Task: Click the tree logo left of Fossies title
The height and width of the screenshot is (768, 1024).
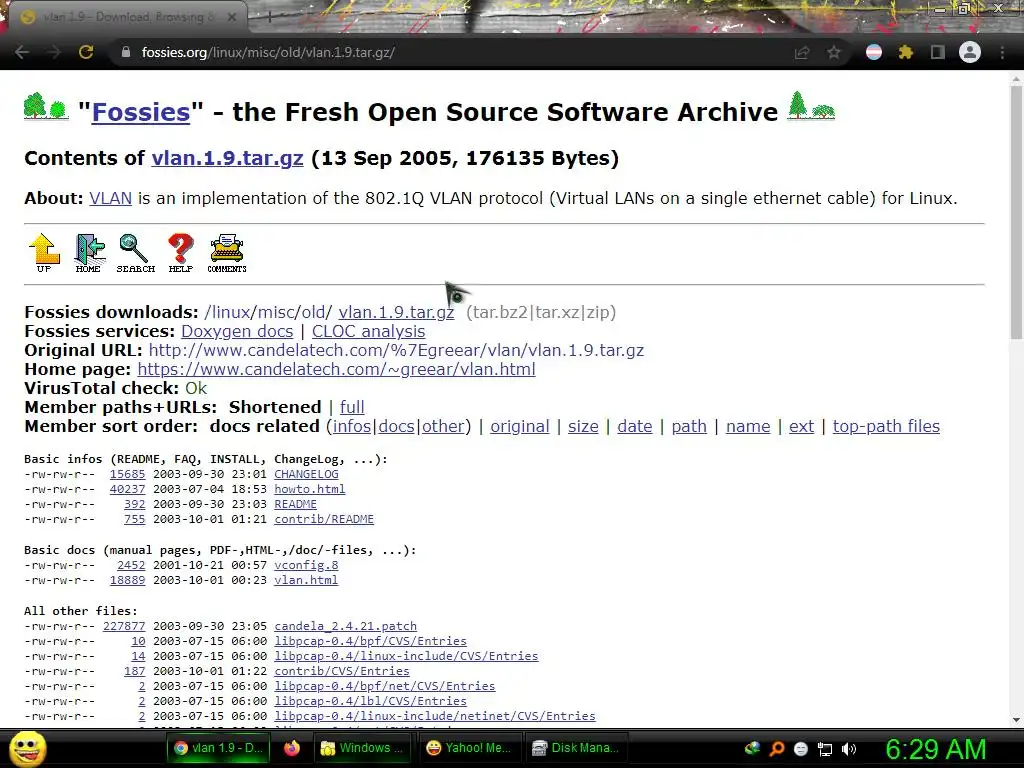Action: [x=46, y=106]
